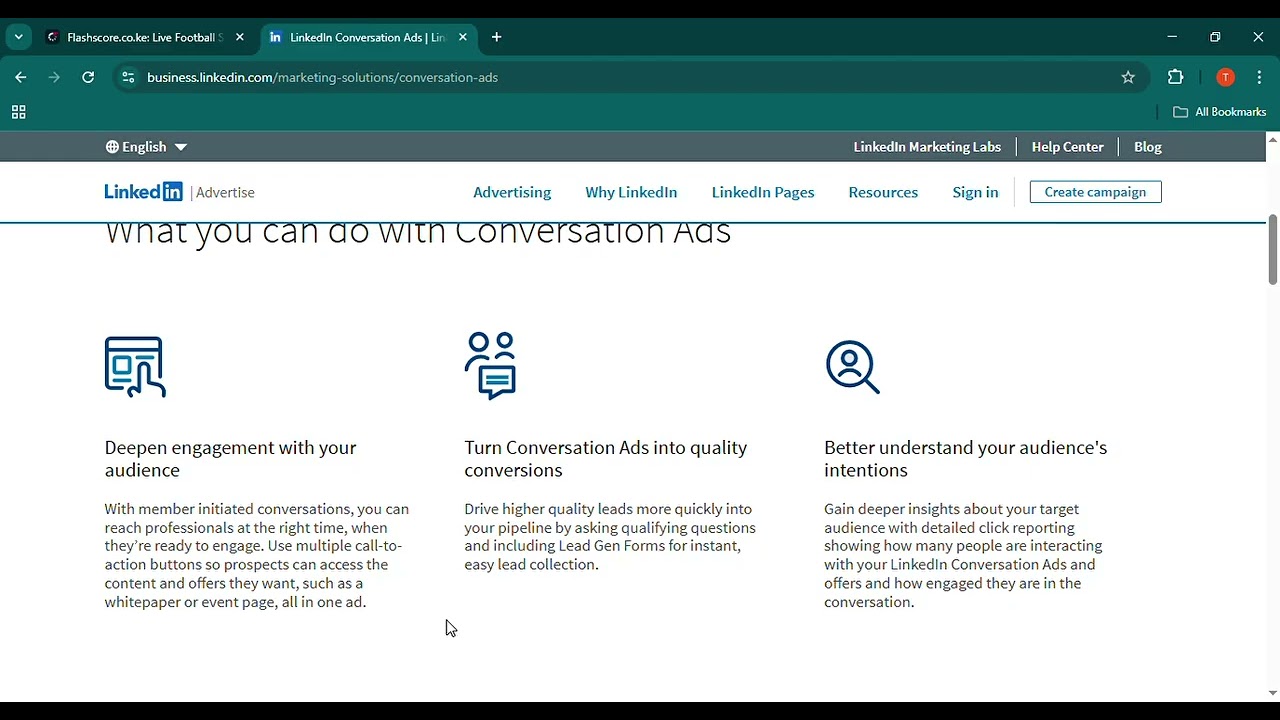Select the LinkedIn Conversation Ads tab
The height and width of the screenshot is (720, 1280).
[367, 37]
